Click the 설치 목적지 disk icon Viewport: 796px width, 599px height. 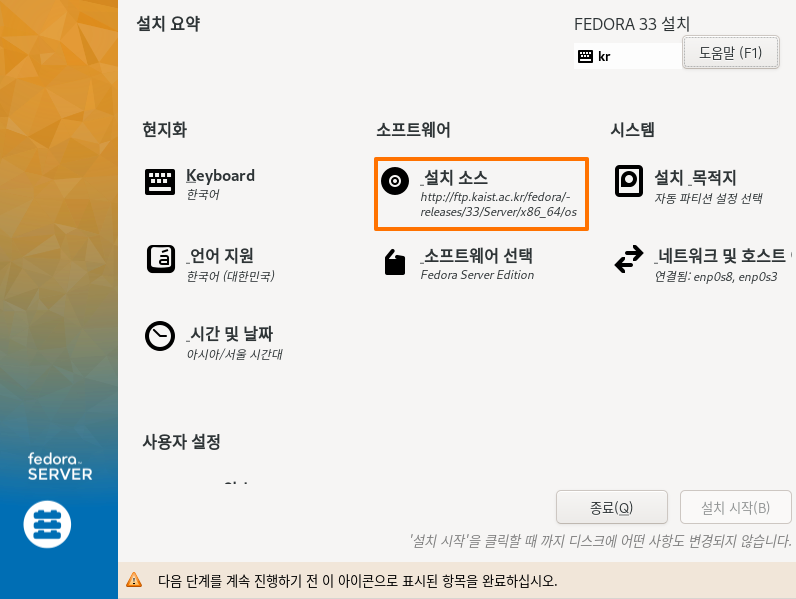628,181
